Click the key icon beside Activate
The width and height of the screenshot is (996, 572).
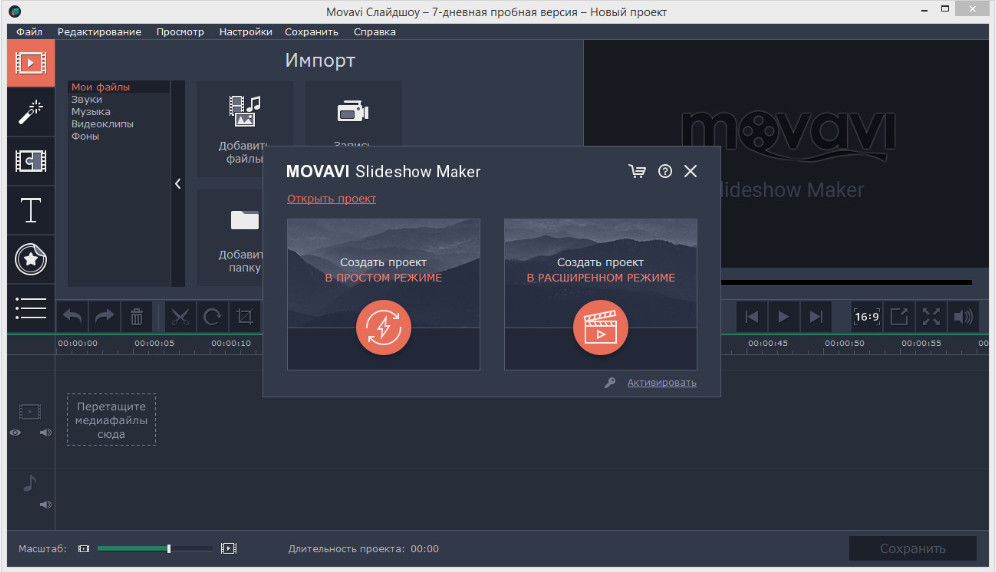click(x=610, y=383)
